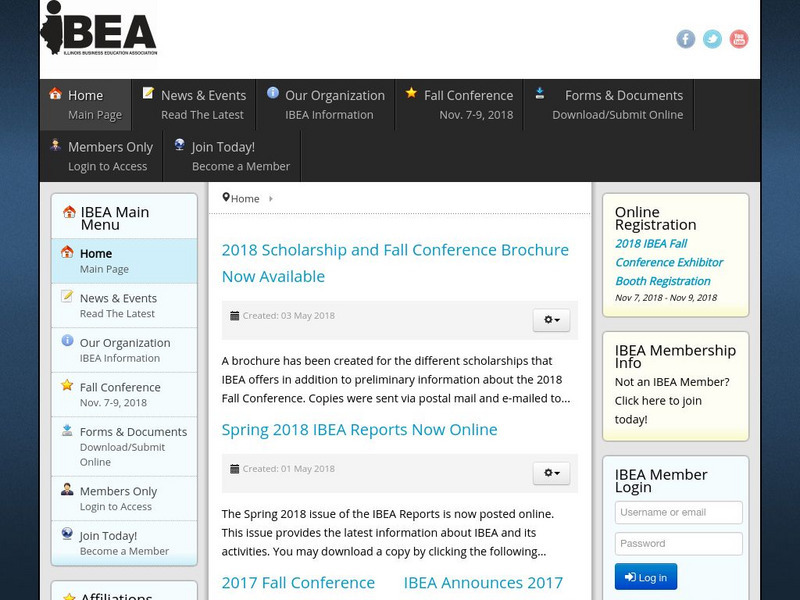Screen dimensions: 800x600
Task: Open the IBEA Facebook page icon
Action: click(x=686, y=39)
